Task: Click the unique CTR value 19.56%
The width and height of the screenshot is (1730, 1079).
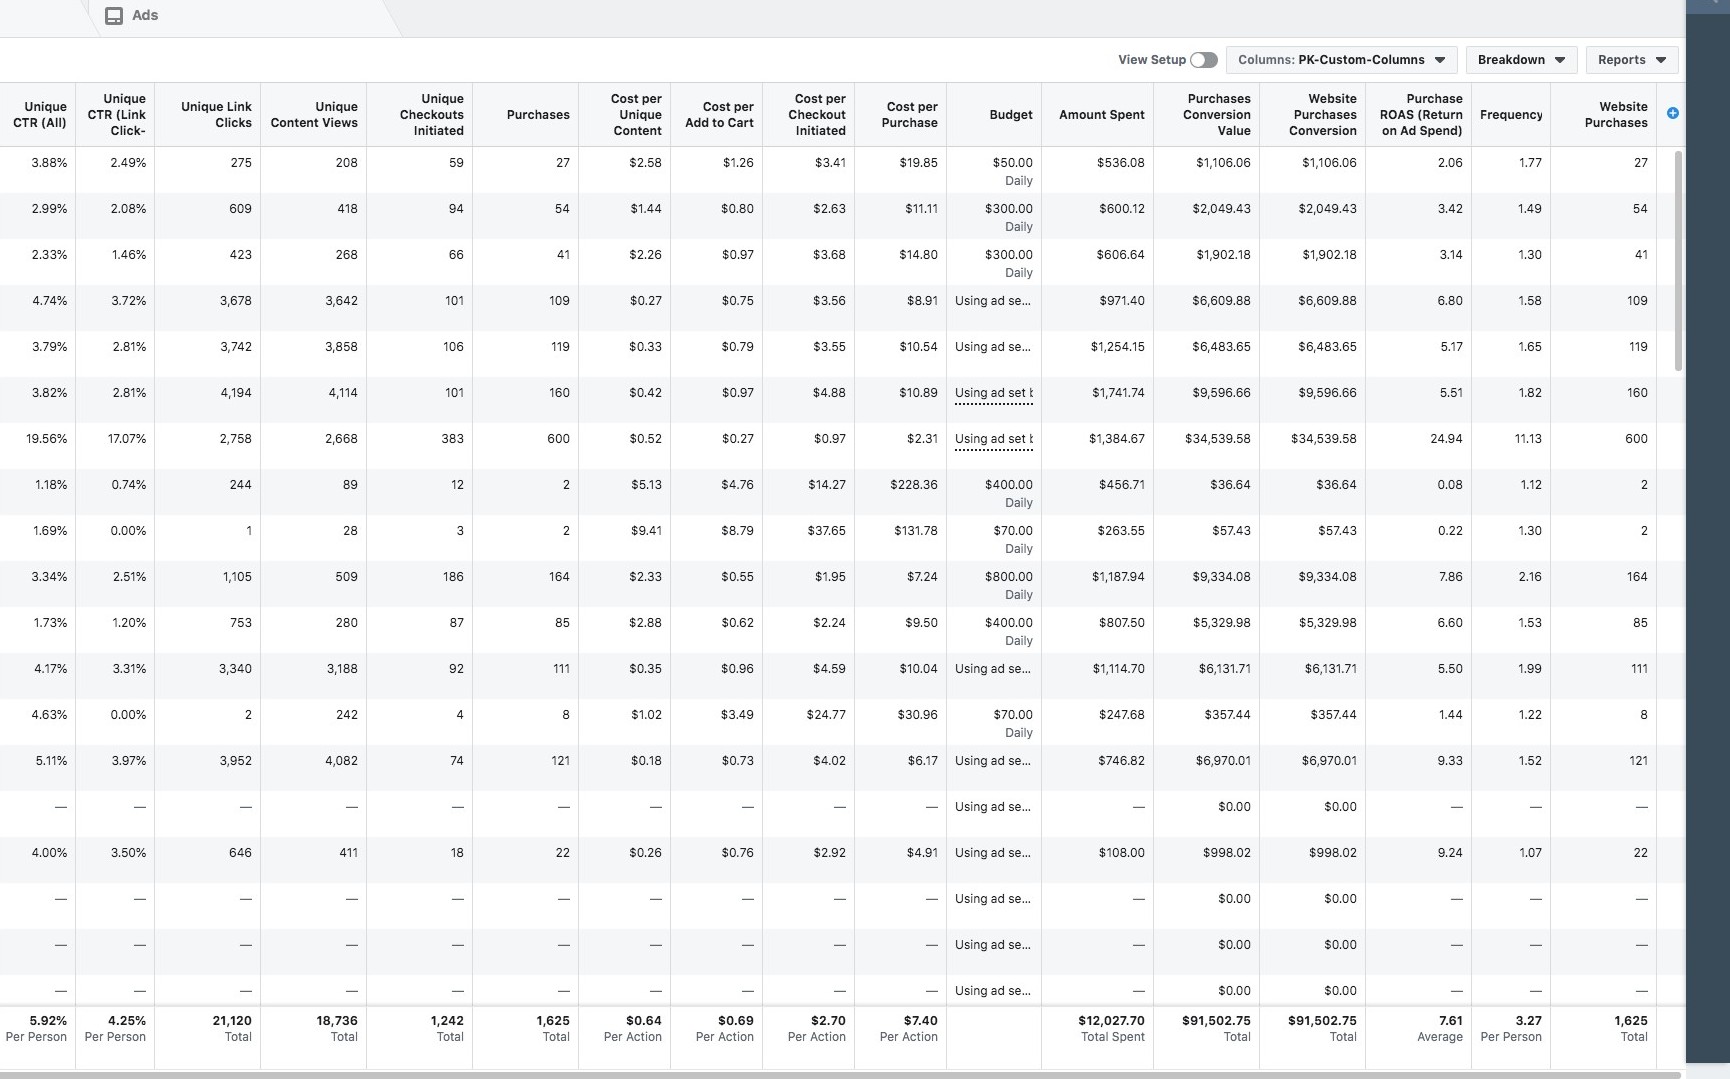Action: click(x=47, y=439)
